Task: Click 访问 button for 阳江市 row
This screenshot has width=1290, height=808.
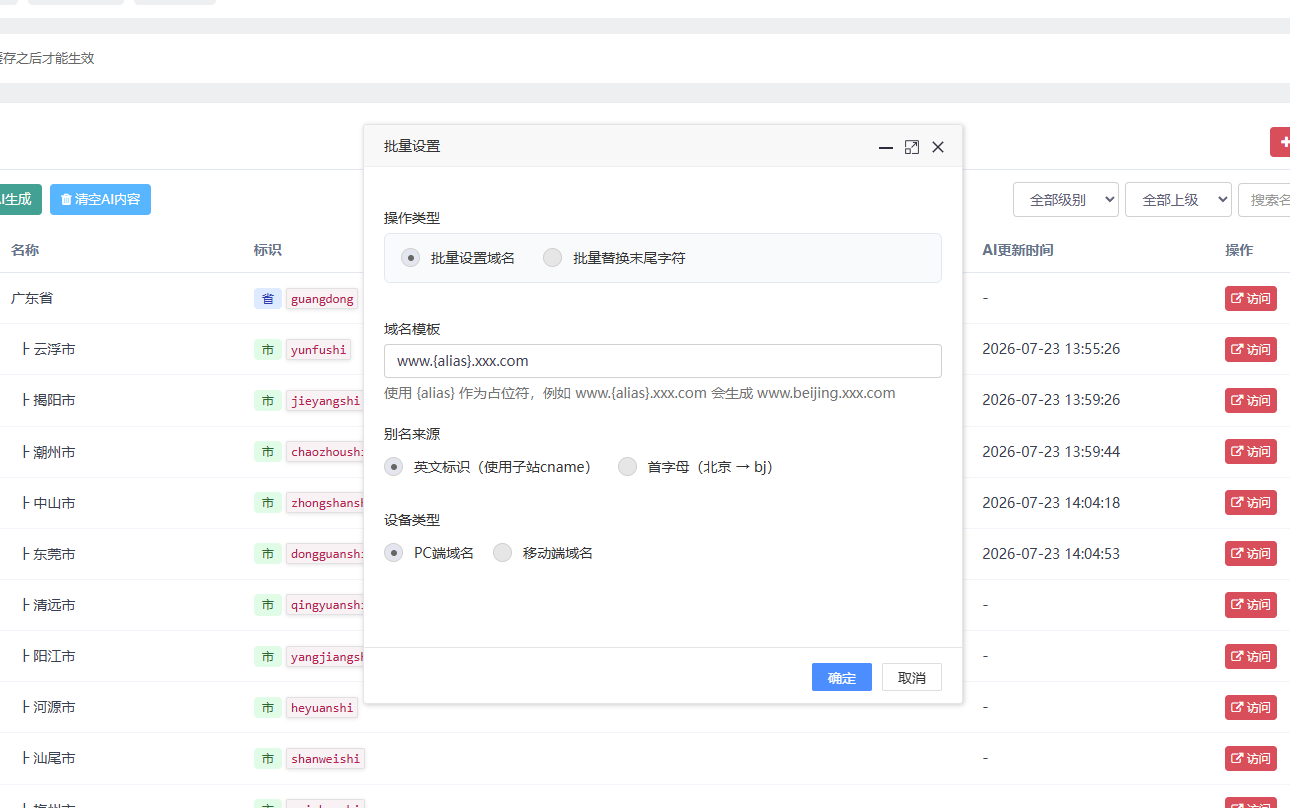Action: coord(1251,656)
